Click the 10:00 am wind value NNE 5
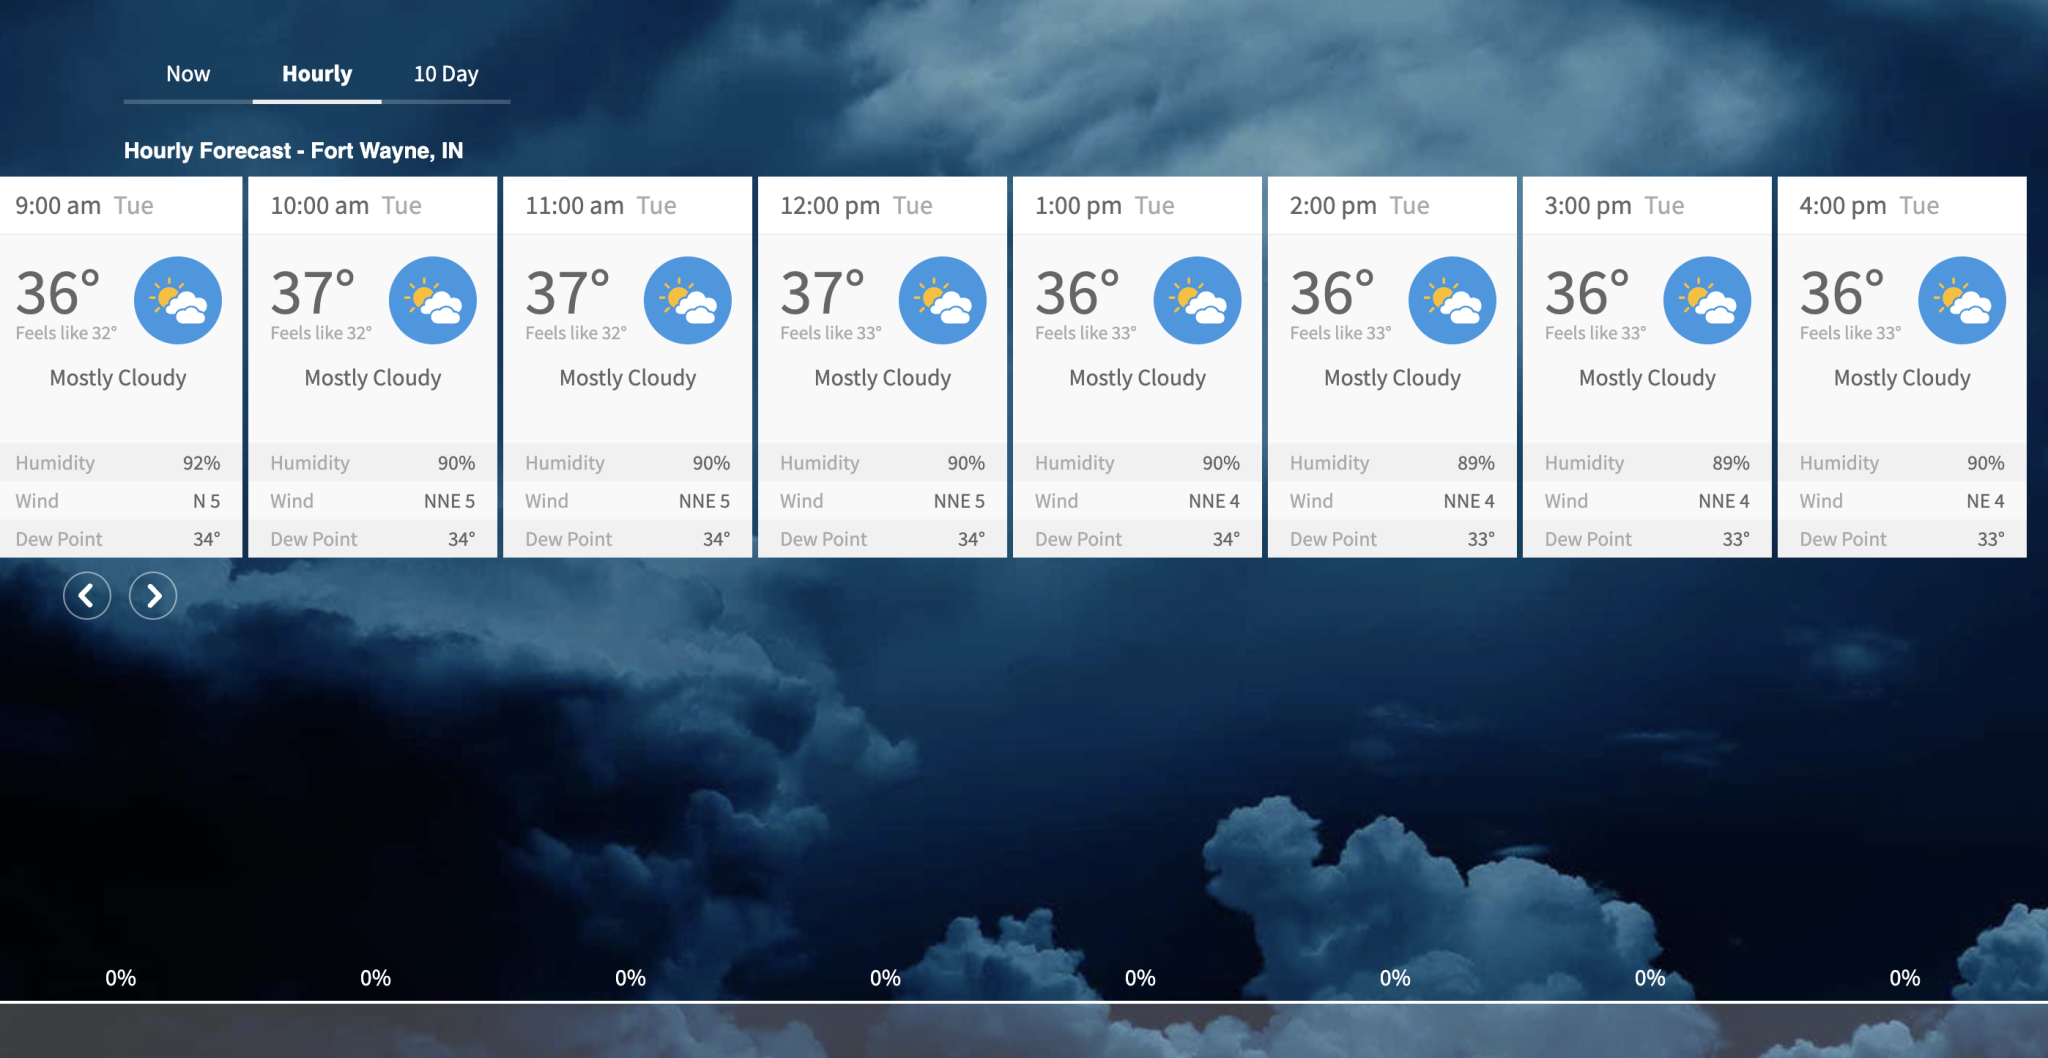 pos(450,501)
